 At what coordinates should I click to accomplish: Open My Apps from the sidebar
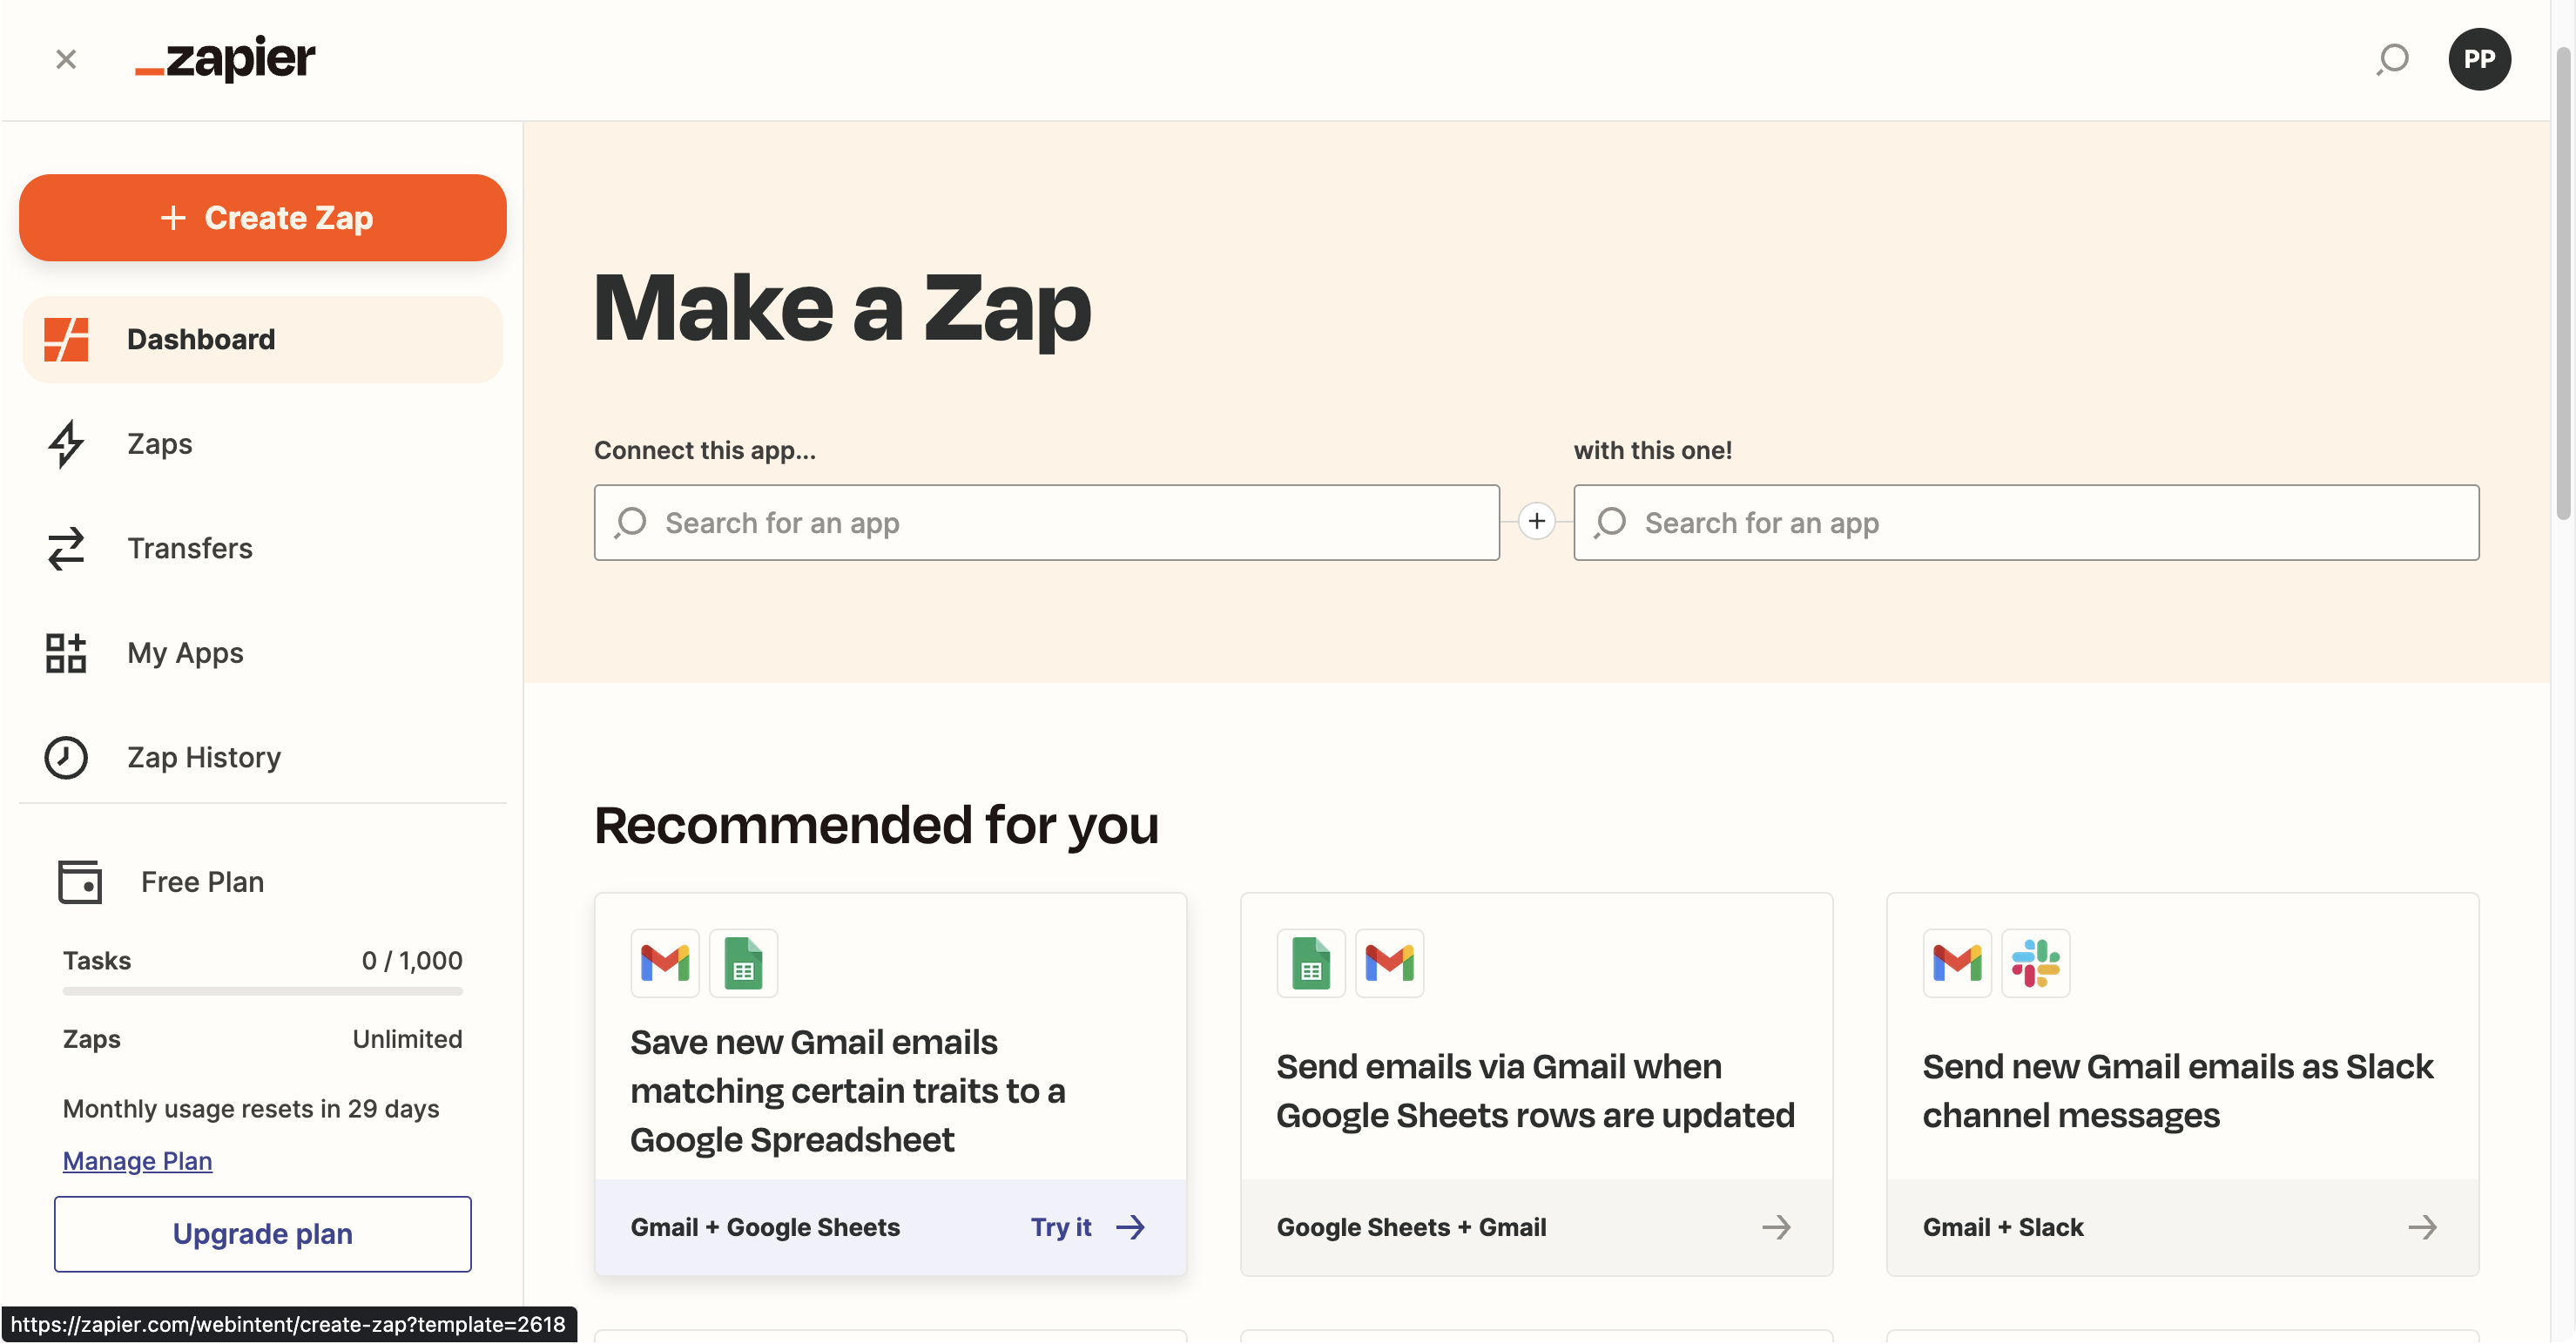pos(185,653)
